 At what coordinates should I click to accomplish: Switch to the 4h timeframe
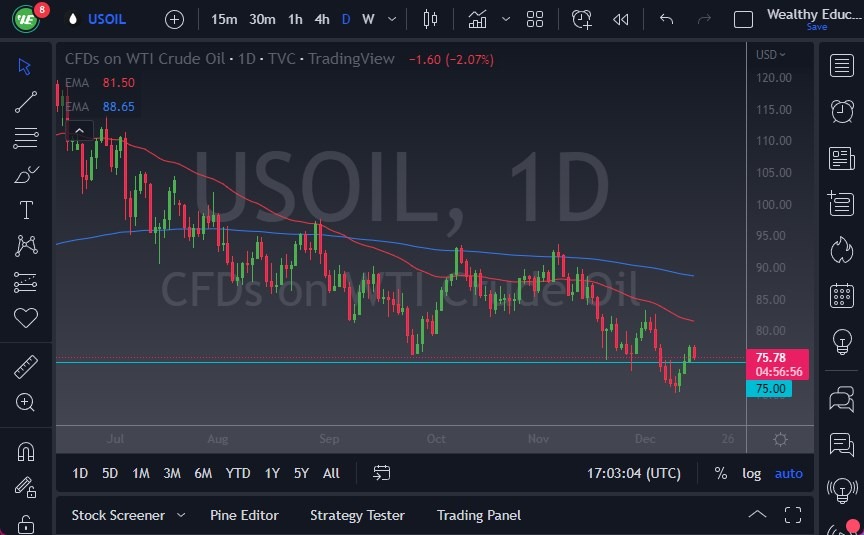[x=321, y=19]
